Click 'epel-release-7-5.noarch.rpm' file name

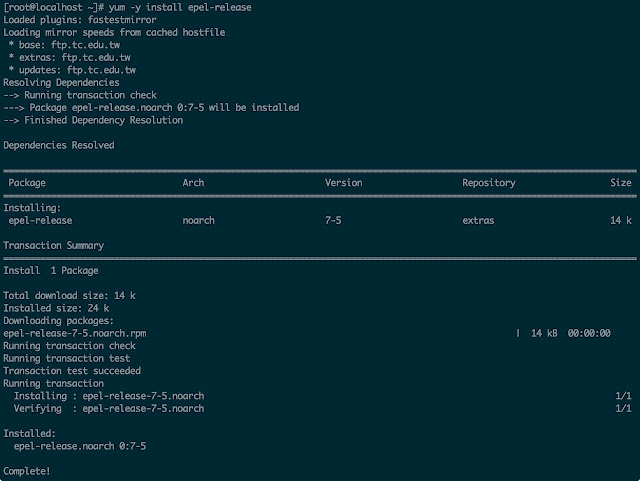point(75,334)
